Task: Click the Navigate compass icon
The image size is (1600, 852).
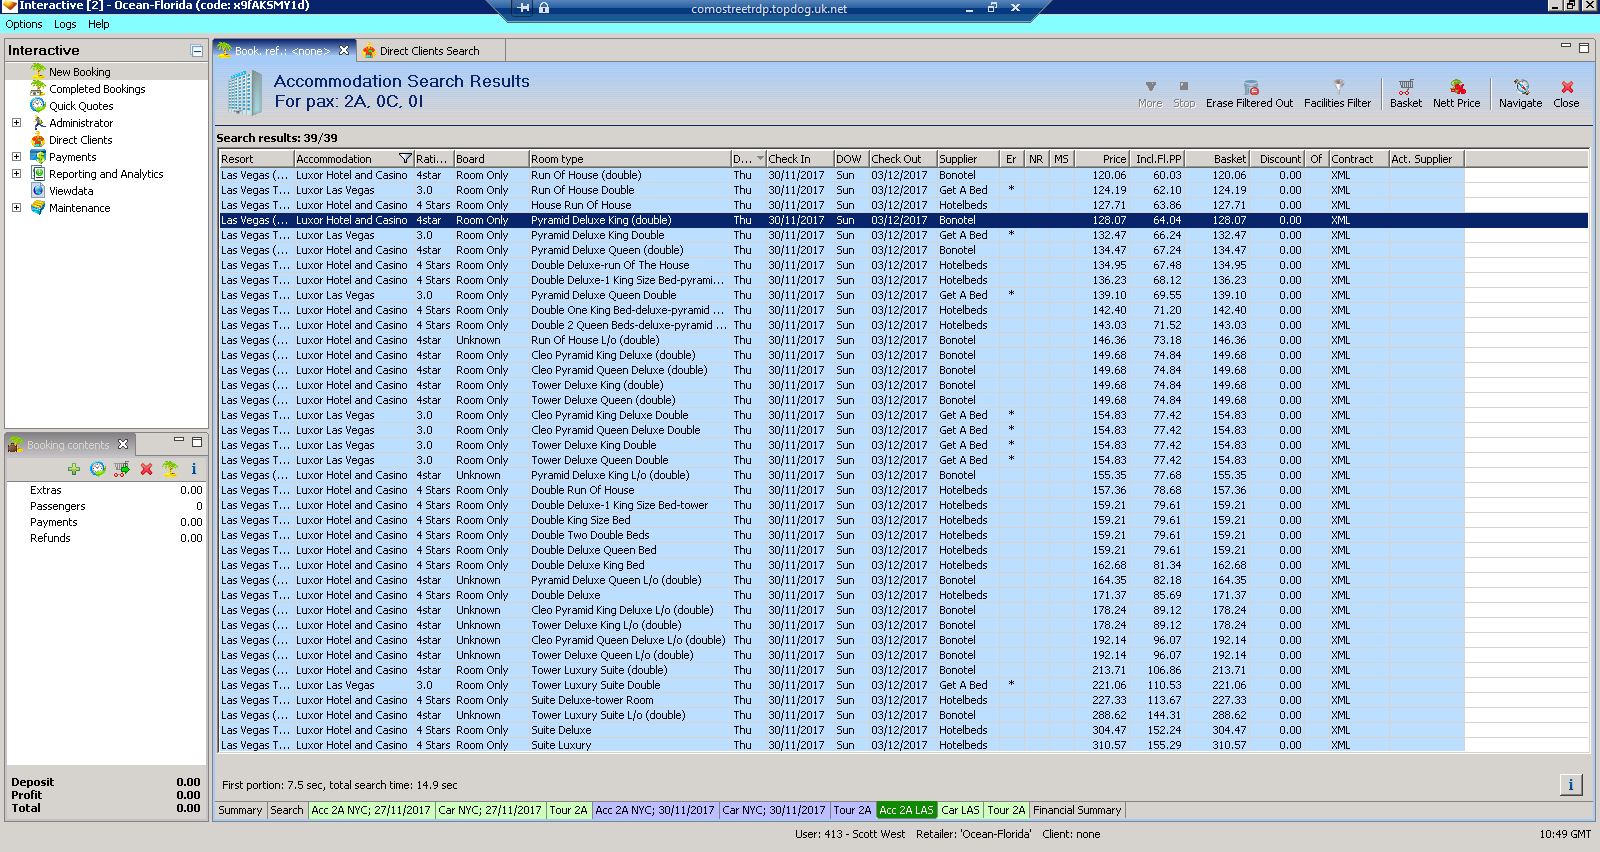Action: coord(1520,88)
